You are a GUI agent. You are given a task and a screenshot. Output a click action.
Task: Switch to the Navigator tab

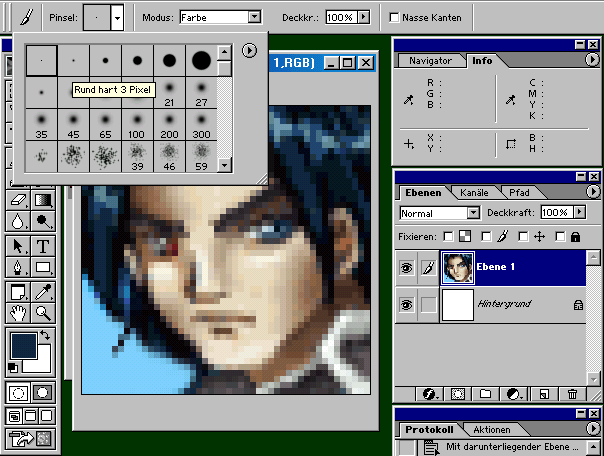(430, 61)
